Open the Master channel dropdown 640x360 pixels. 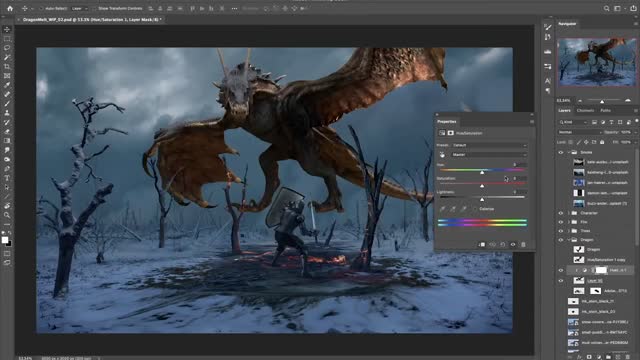[489, 155]
